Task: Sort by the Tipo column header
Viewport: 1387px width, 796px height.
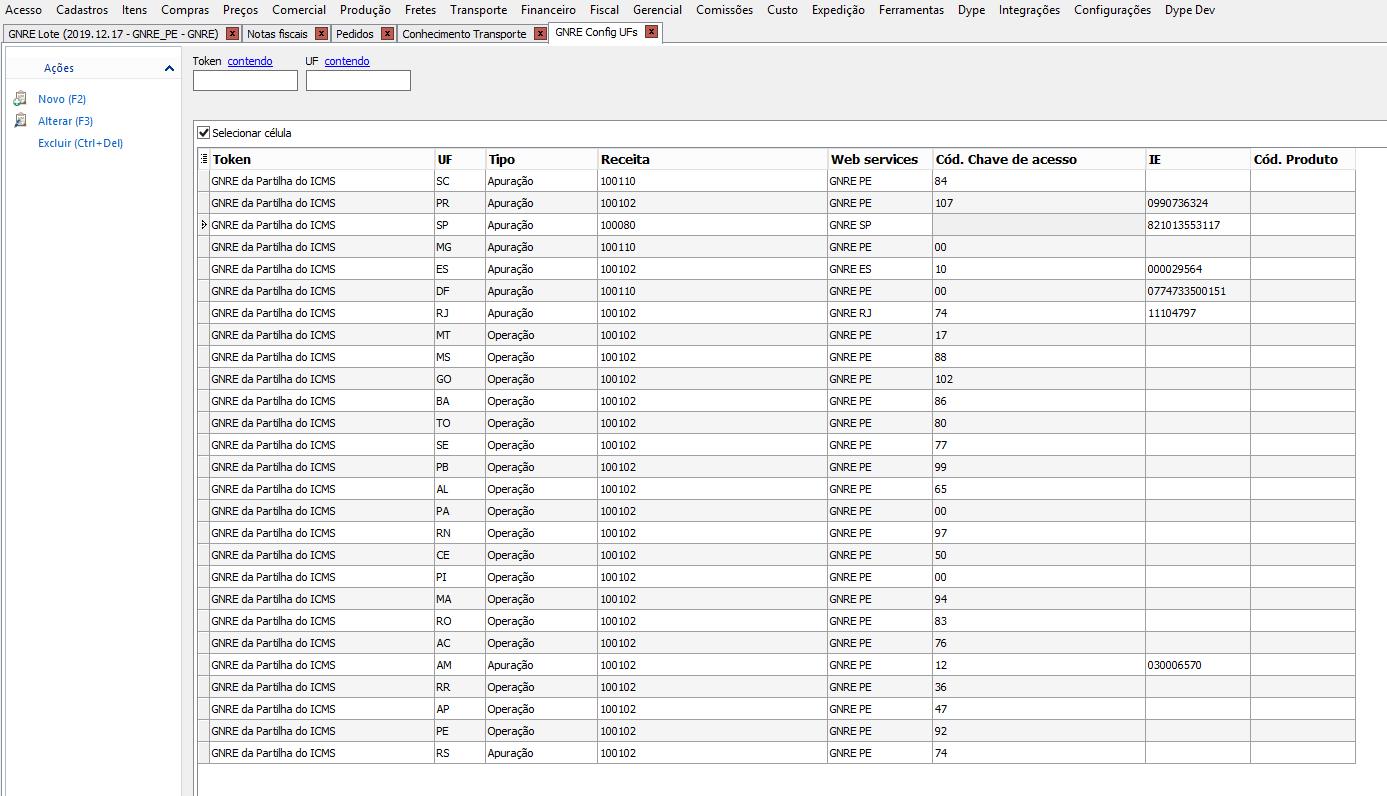Action: 542,159
